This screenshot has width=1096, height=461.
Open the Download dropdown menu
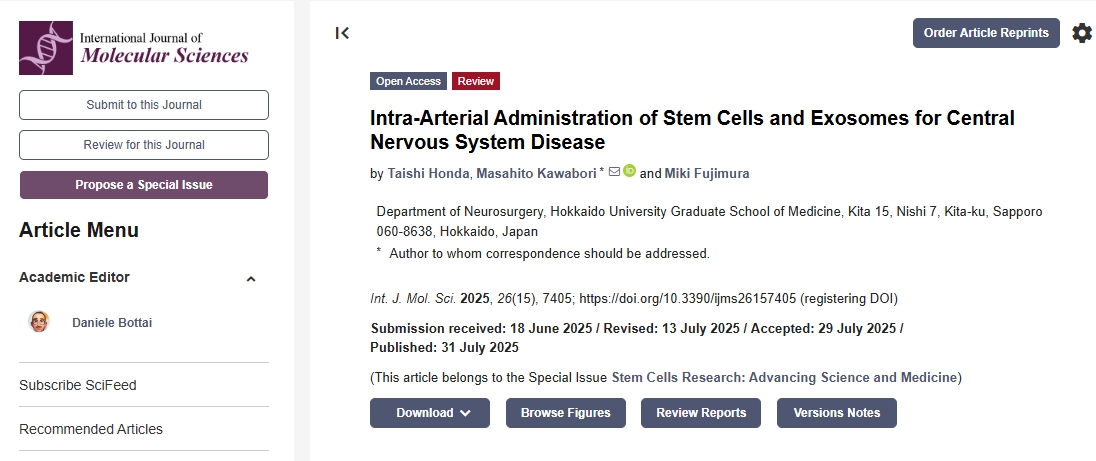pos(430,413)
